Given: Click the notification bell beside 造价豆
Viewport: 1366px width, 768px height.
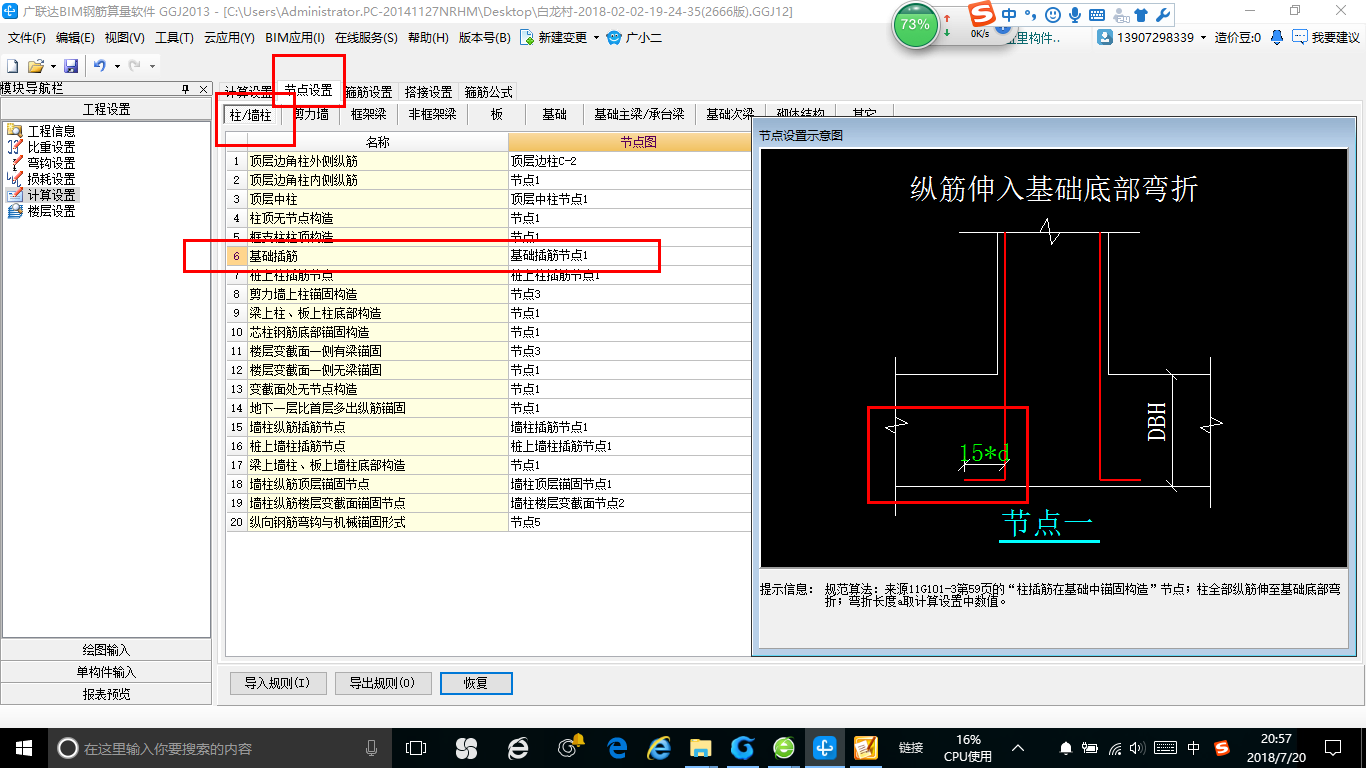Looking at the screenshot, I should click(1277, 37).
